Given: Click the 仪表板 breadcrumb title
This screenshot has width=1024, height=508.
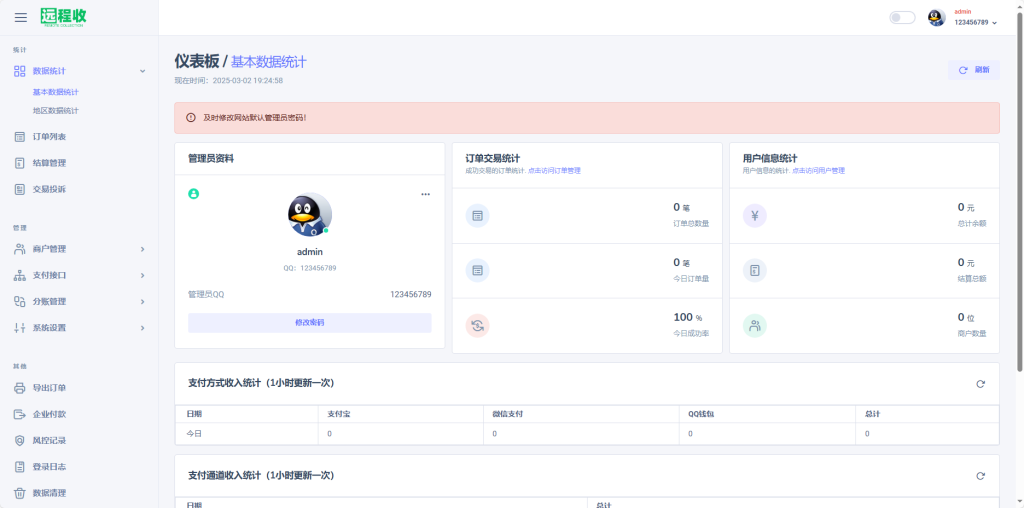Looking at the screenshot, I should pyautogui.click(x=197, y=61).
